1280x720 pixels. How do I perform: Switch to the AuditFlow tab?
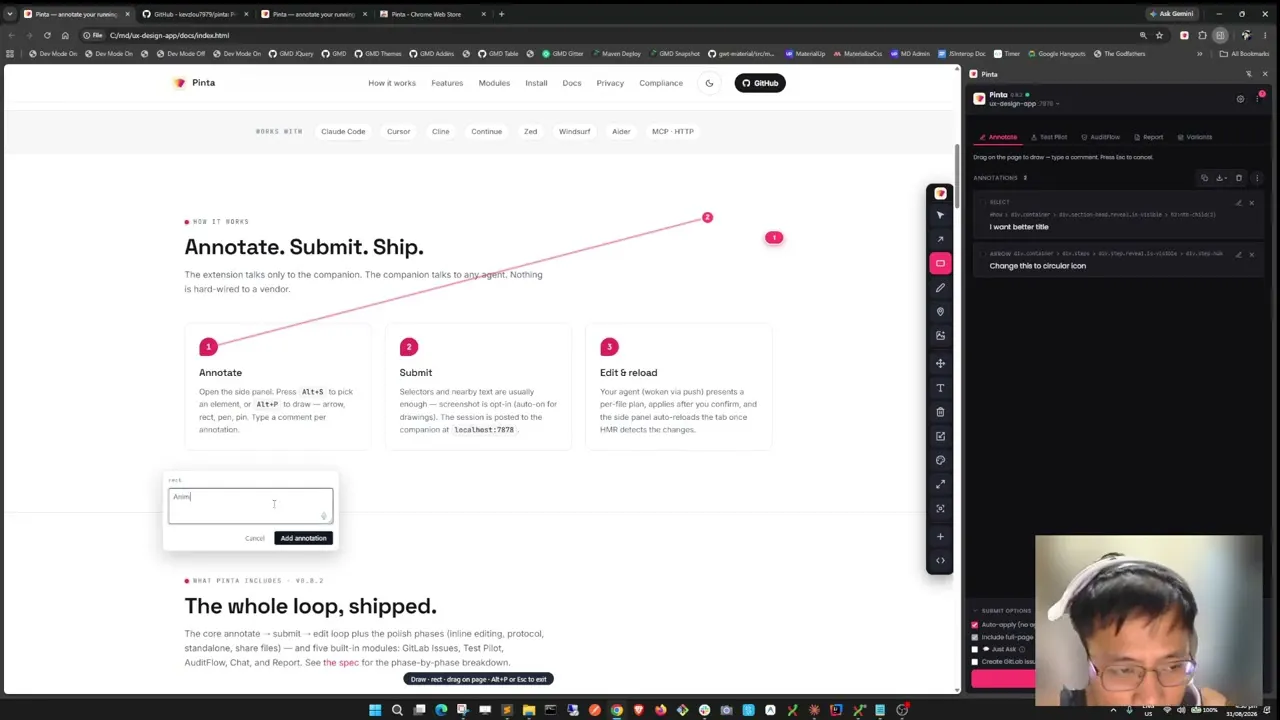(x=1101, y=137)
